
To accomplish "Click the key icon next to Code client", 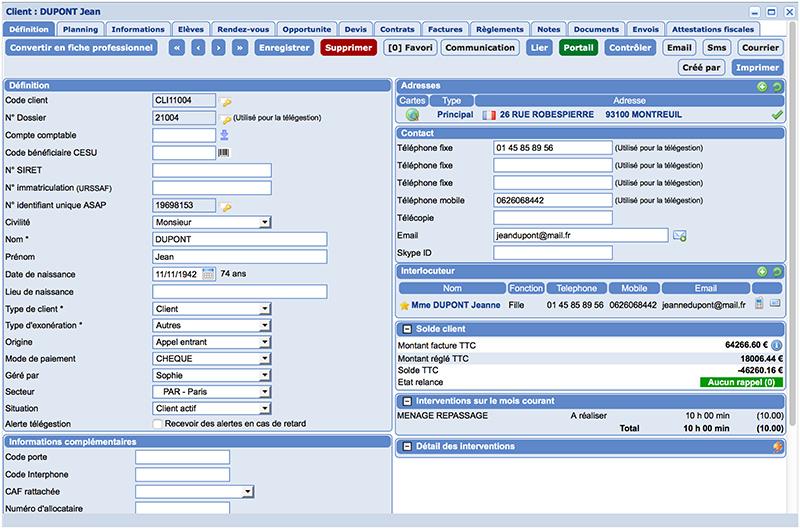I will coord(226,102).
